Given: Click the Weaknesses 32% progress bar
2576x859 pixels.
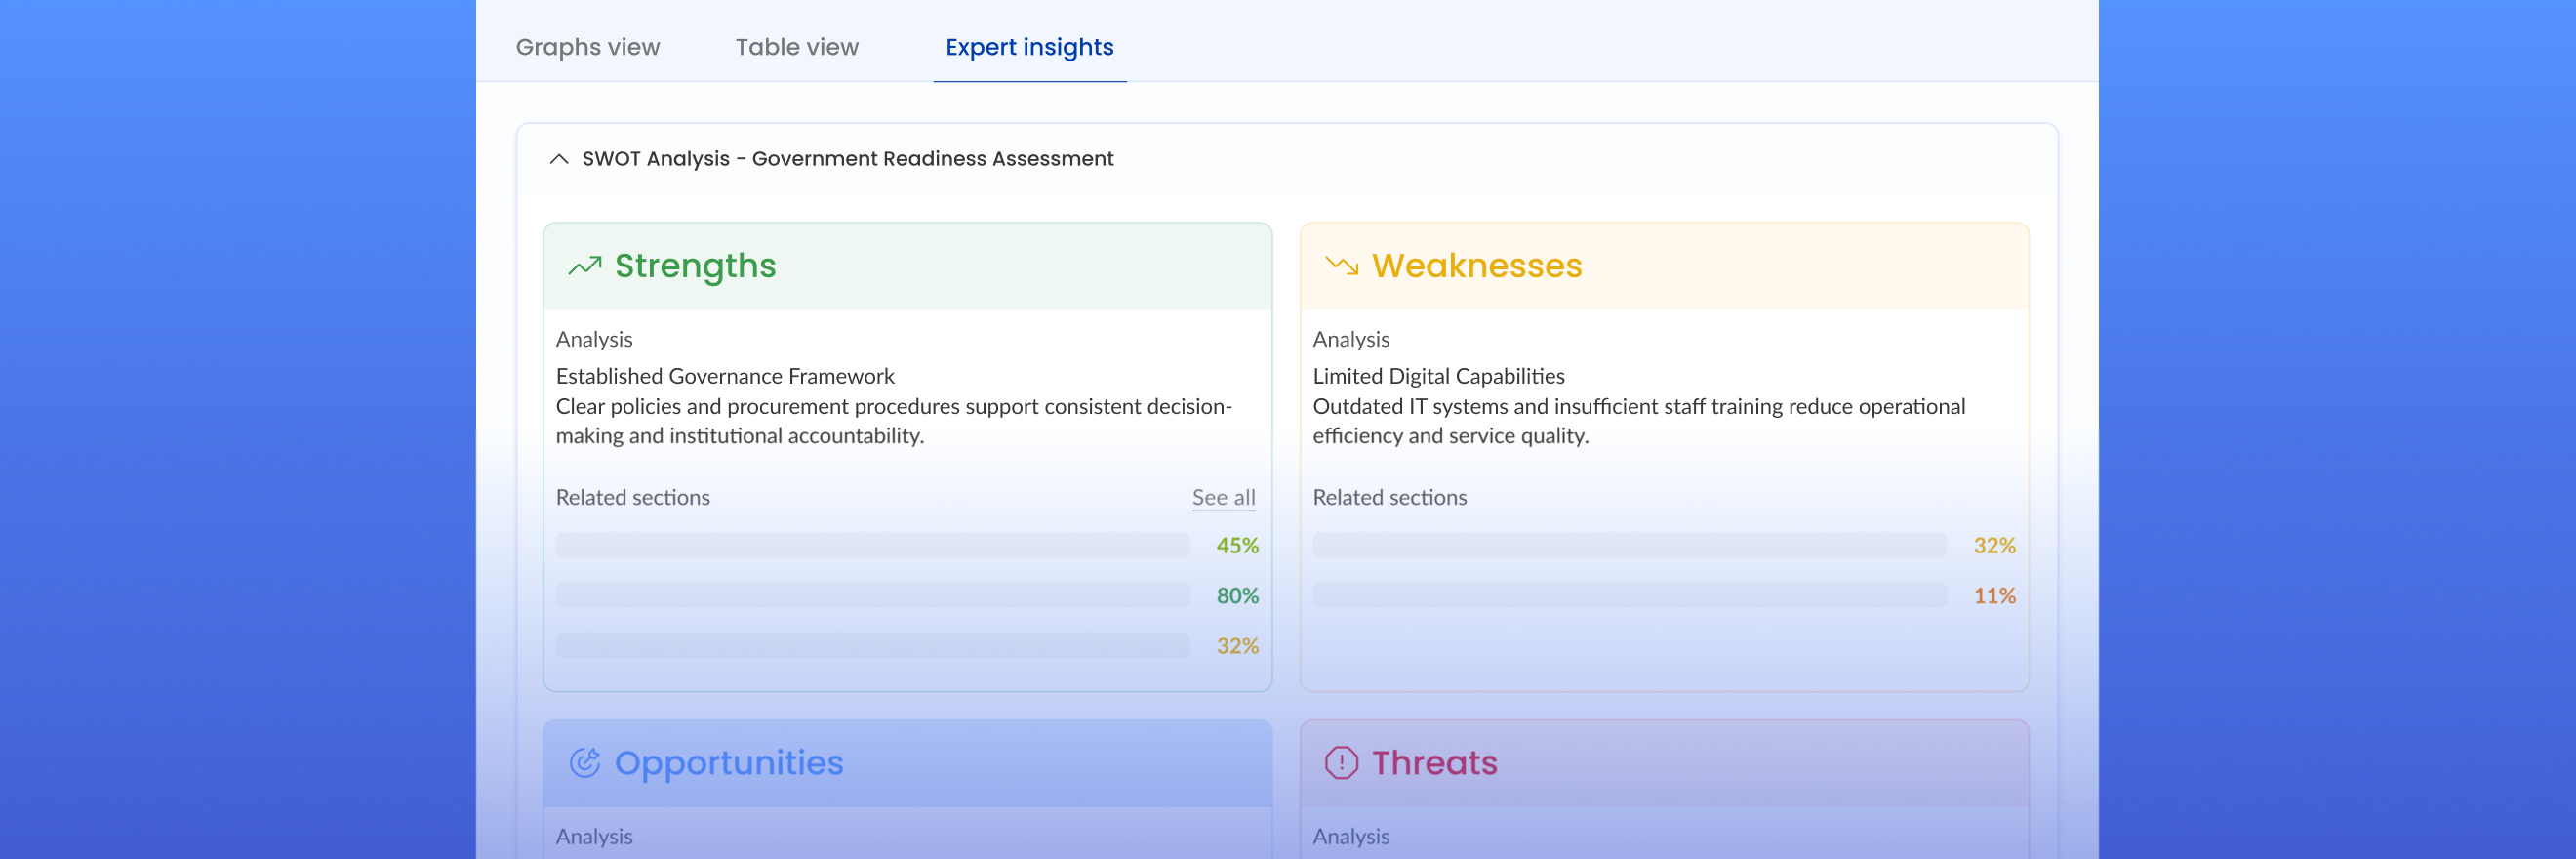Looking at the screenshot, I should click(x=1630, y=546).
